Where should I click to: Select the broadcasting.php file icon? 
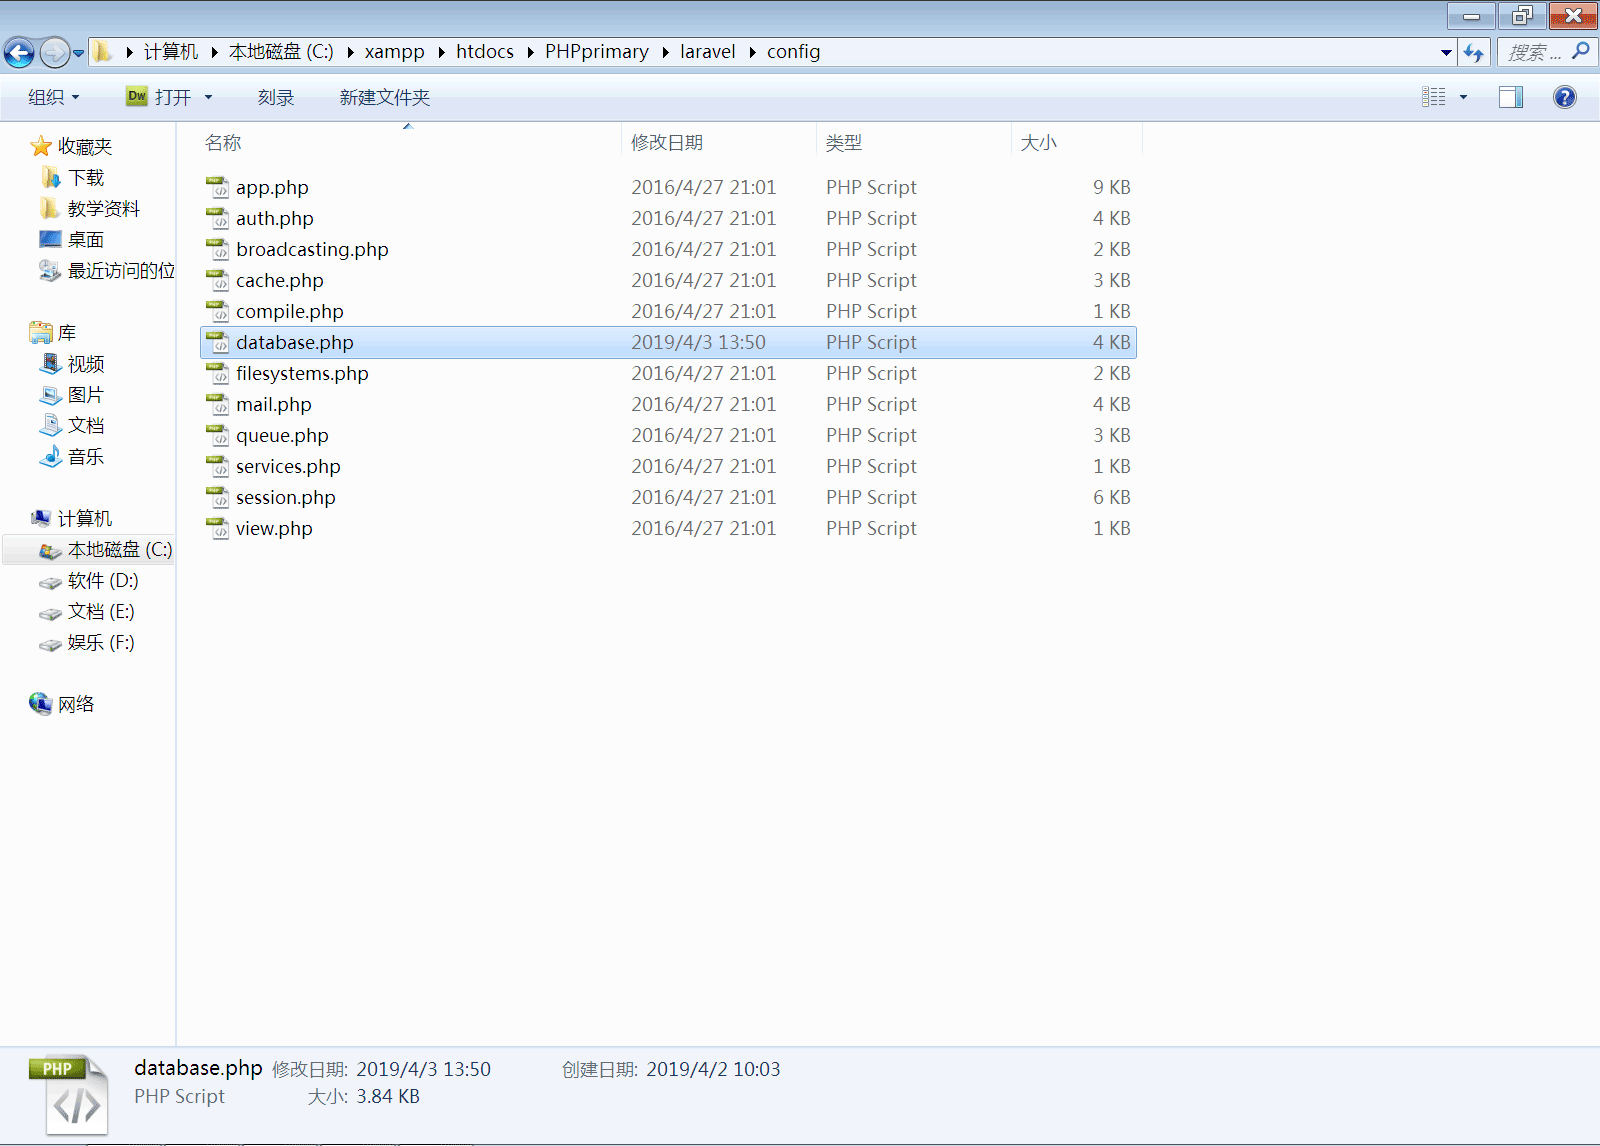click(x=218, y=250)
